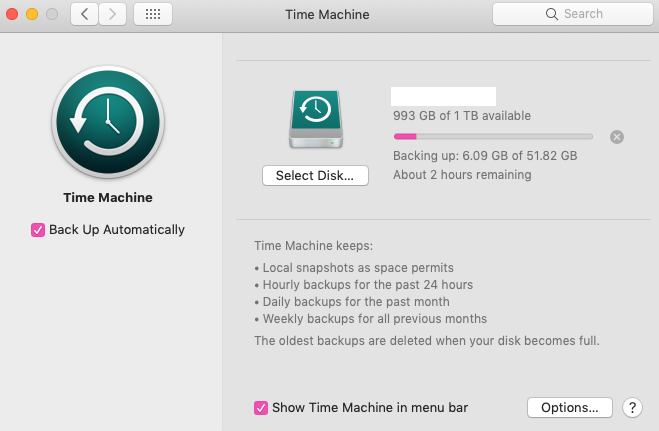Click "Time Machine keeps:" heading

point(314,246)
